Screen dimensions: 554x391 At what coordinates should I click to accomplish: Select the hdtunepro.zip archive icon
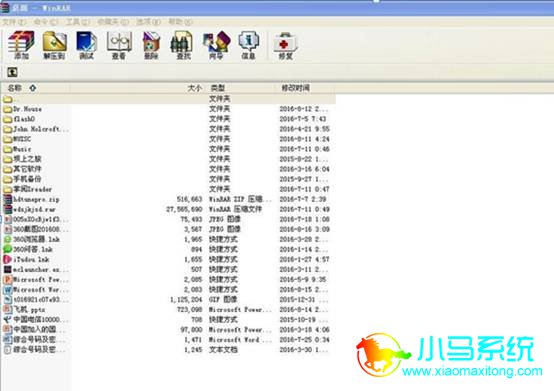click(8, 199)
